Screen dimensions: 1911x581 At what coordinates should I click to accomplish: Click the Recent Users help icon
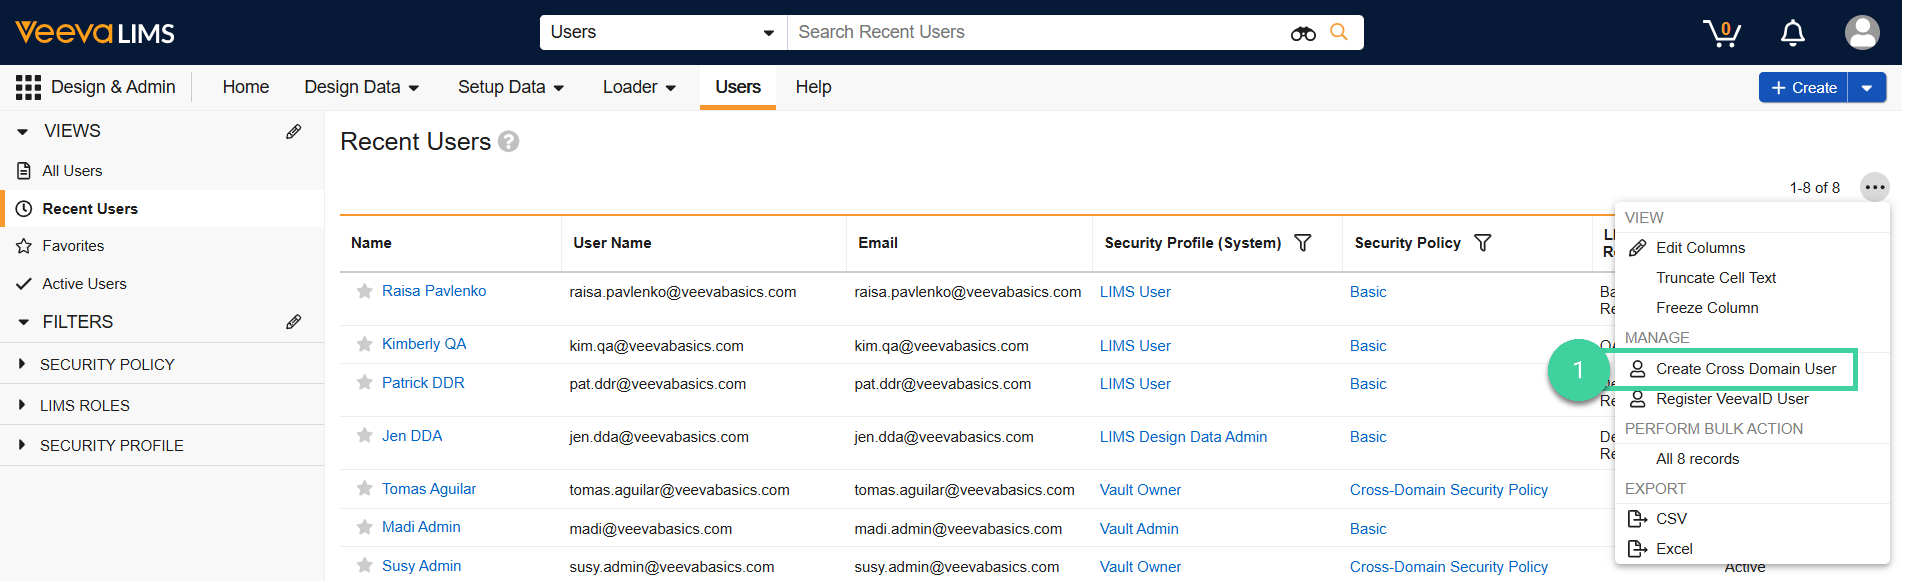(x=508, y=142)
